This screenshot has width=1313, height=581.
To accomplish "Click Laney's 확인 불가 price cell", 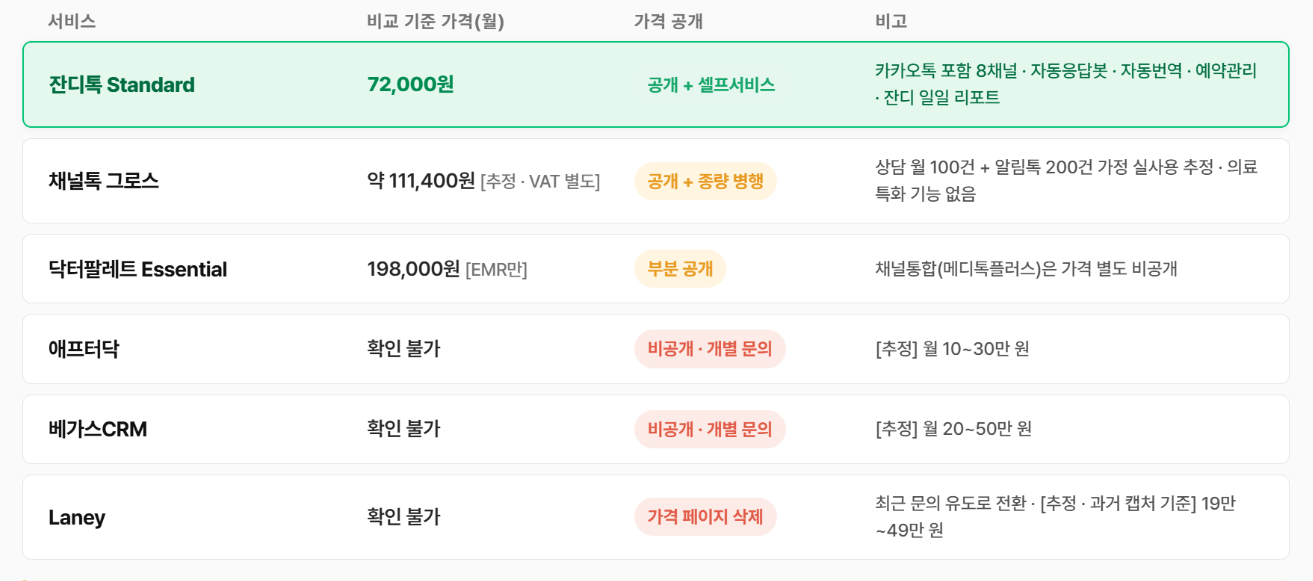I will pos(403,517).
